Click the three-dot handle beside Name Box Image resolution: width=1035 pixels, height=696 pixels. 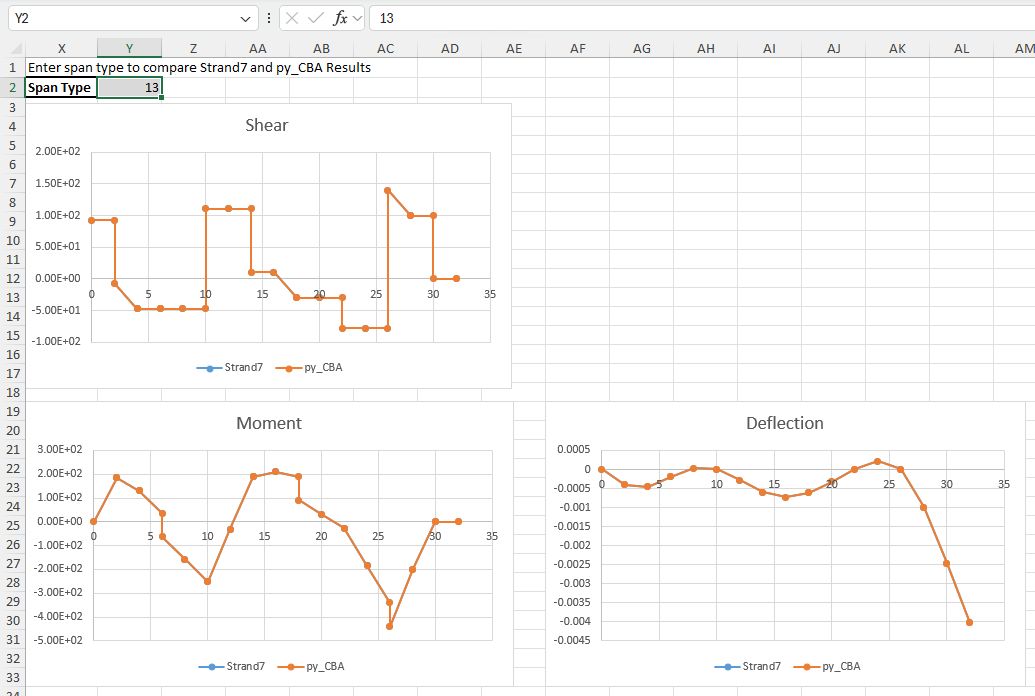coord(268,18)
